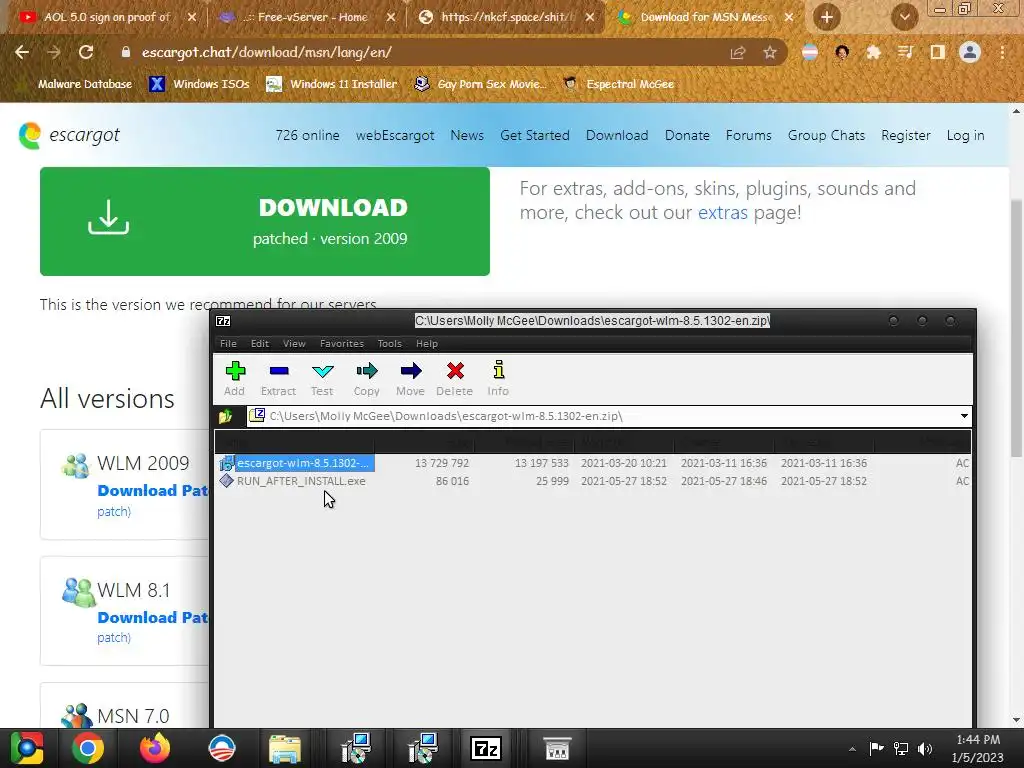
Task: Toggle the browser side panel
Action: 938,53
